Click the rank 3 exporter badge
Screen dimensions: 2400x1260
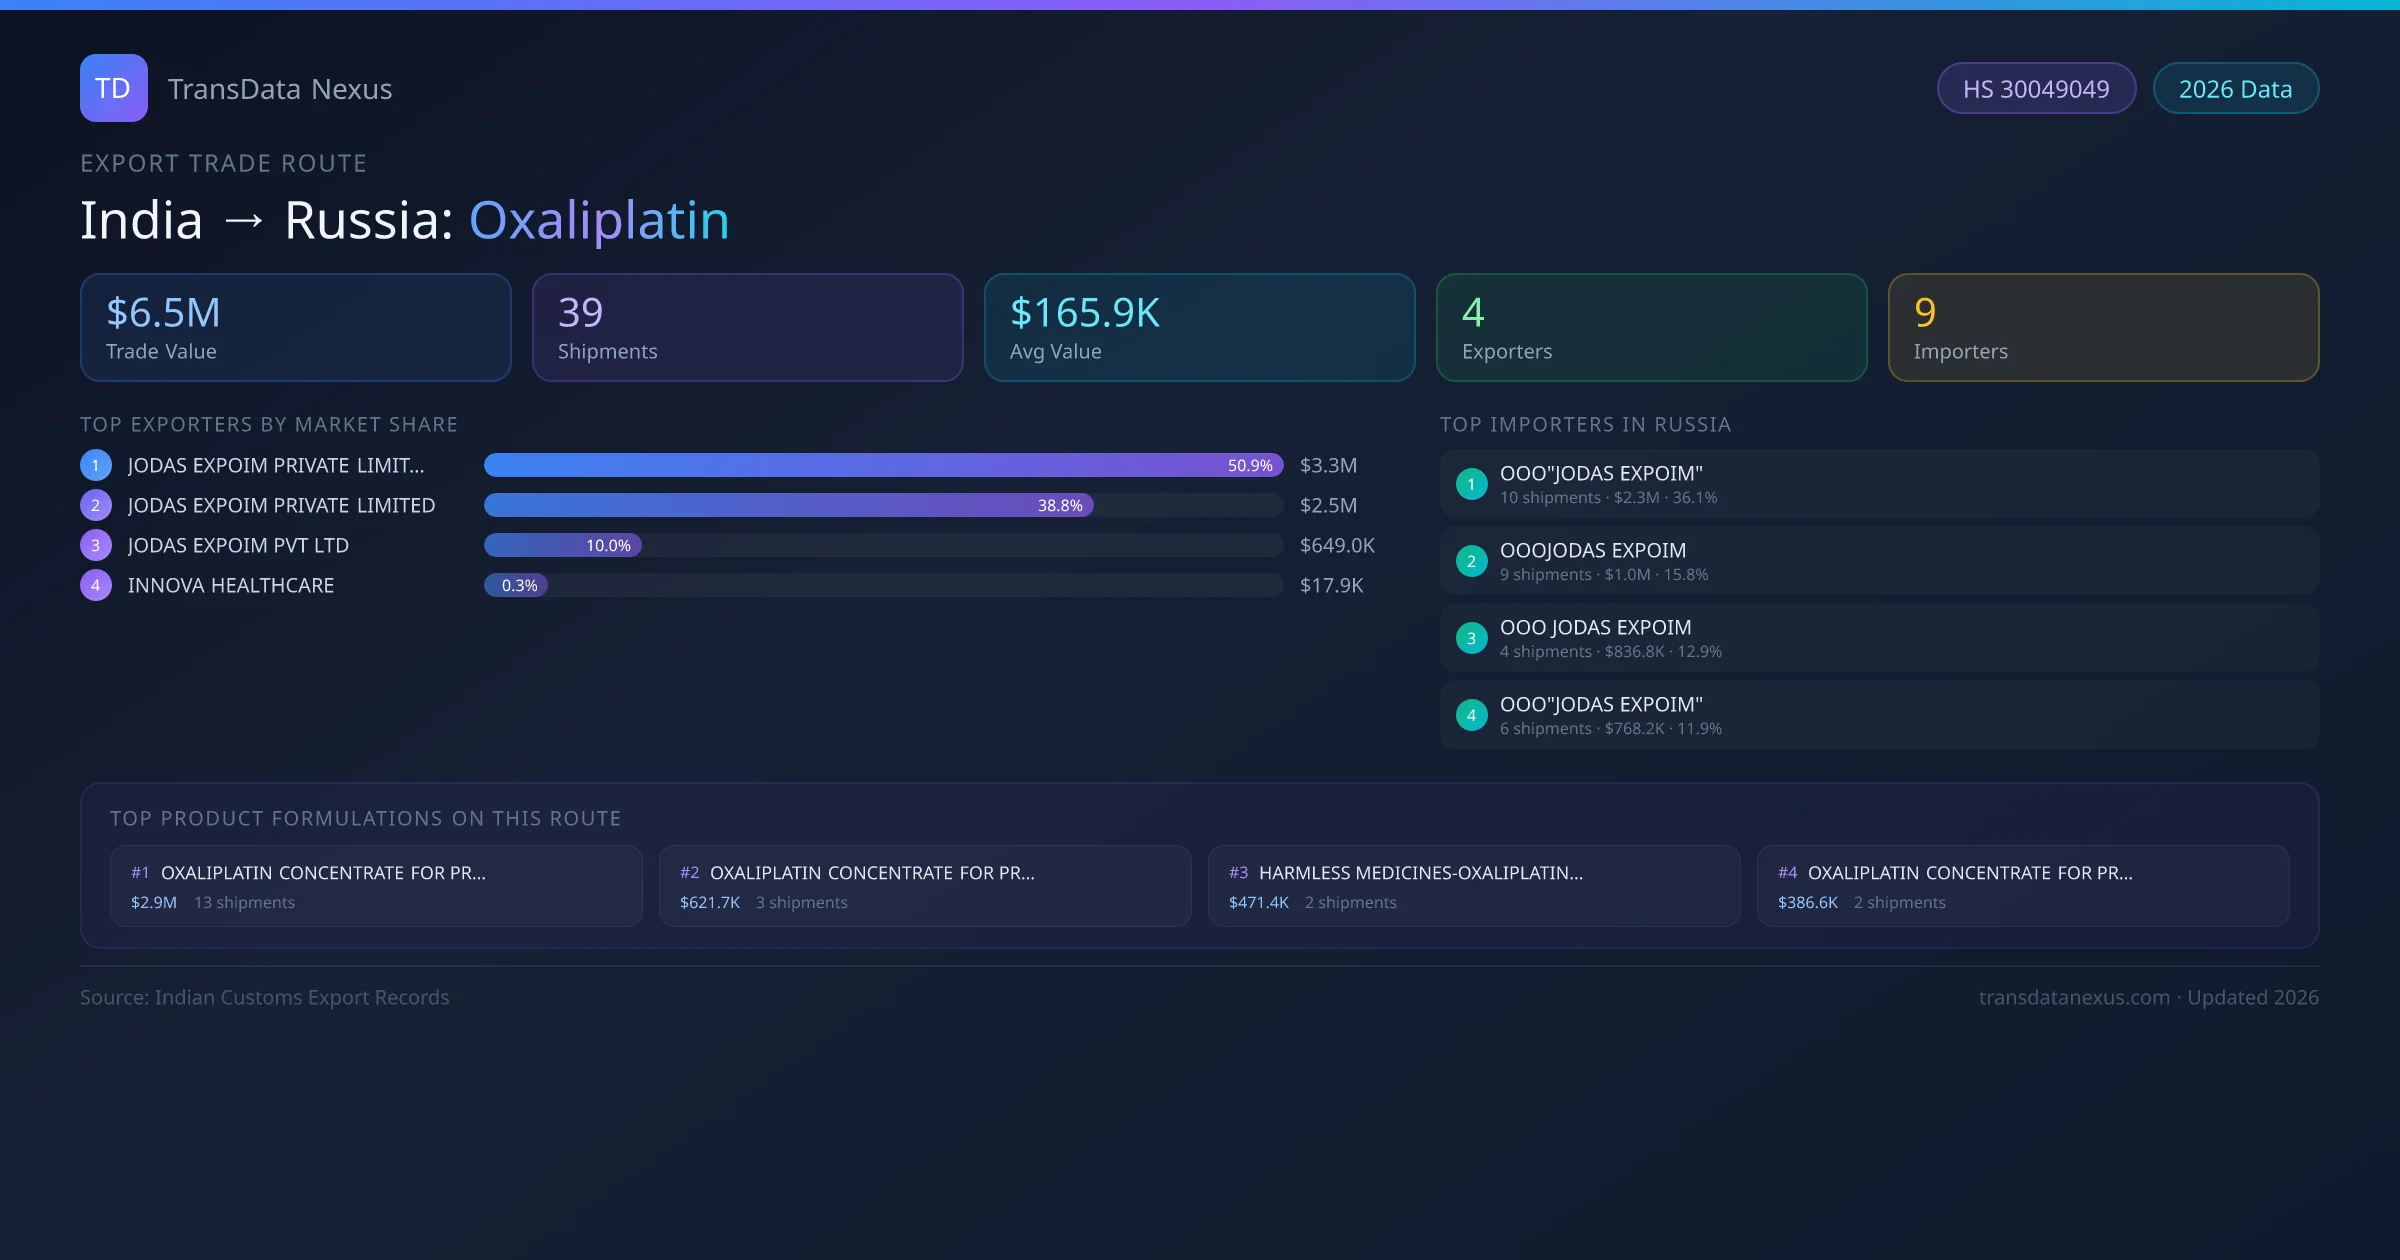point(96,545)
